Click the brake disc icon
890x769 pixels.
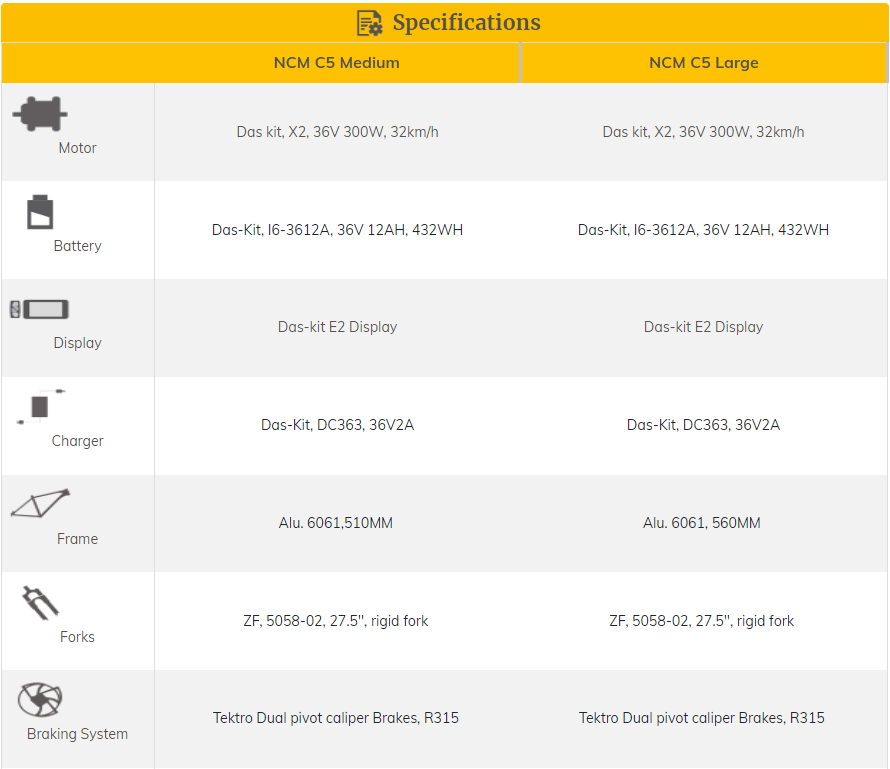[x=40, y=699]
